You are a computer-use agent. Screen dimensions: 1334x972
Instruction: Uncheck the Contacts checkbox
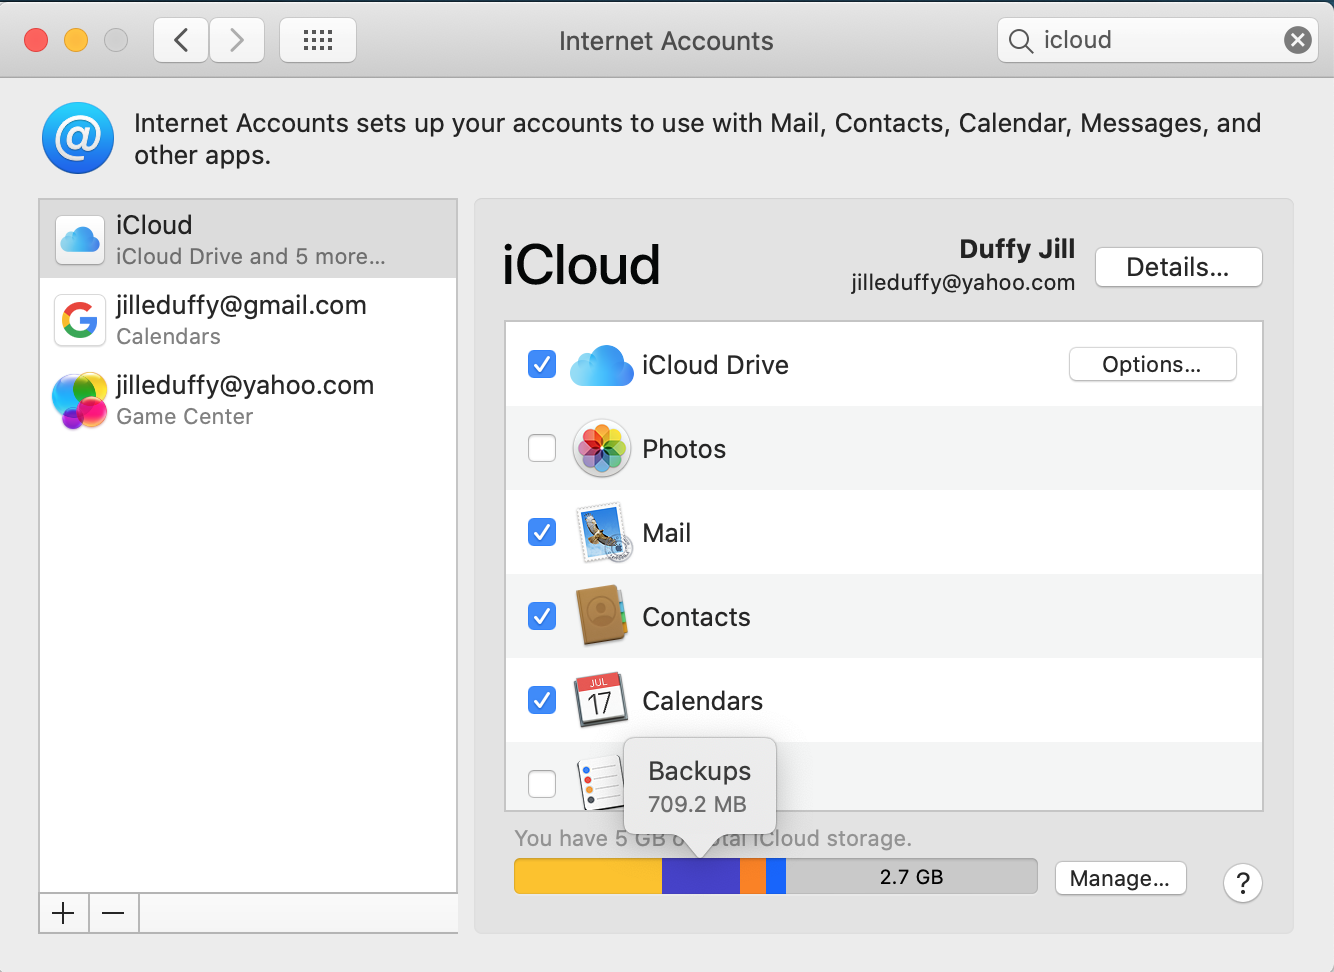pyautogui.click(x=542, y=616)
